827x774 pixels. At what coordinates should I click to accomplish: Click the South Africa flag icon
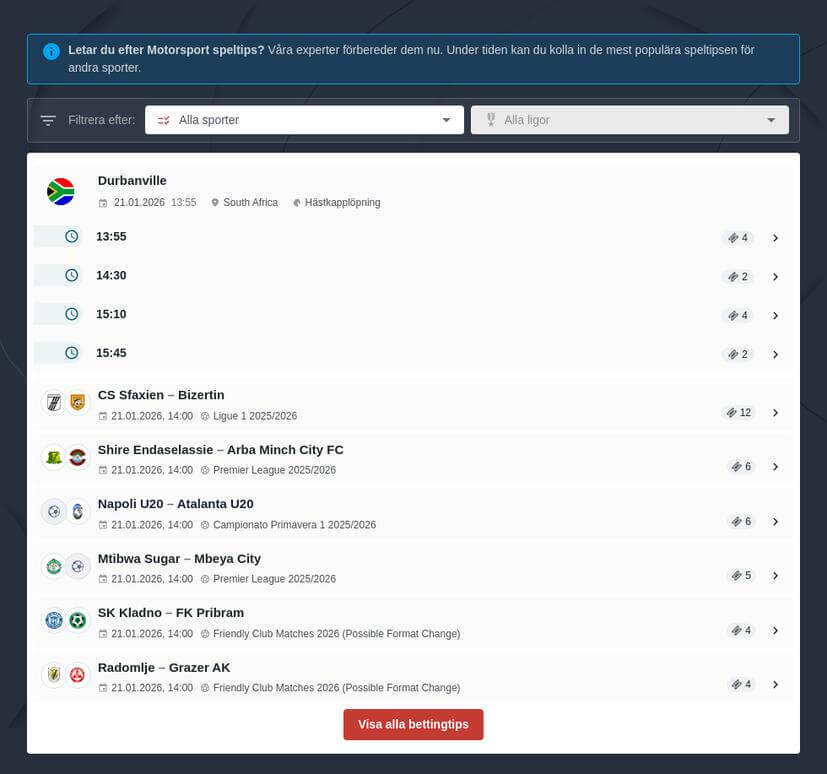point(61,191)
